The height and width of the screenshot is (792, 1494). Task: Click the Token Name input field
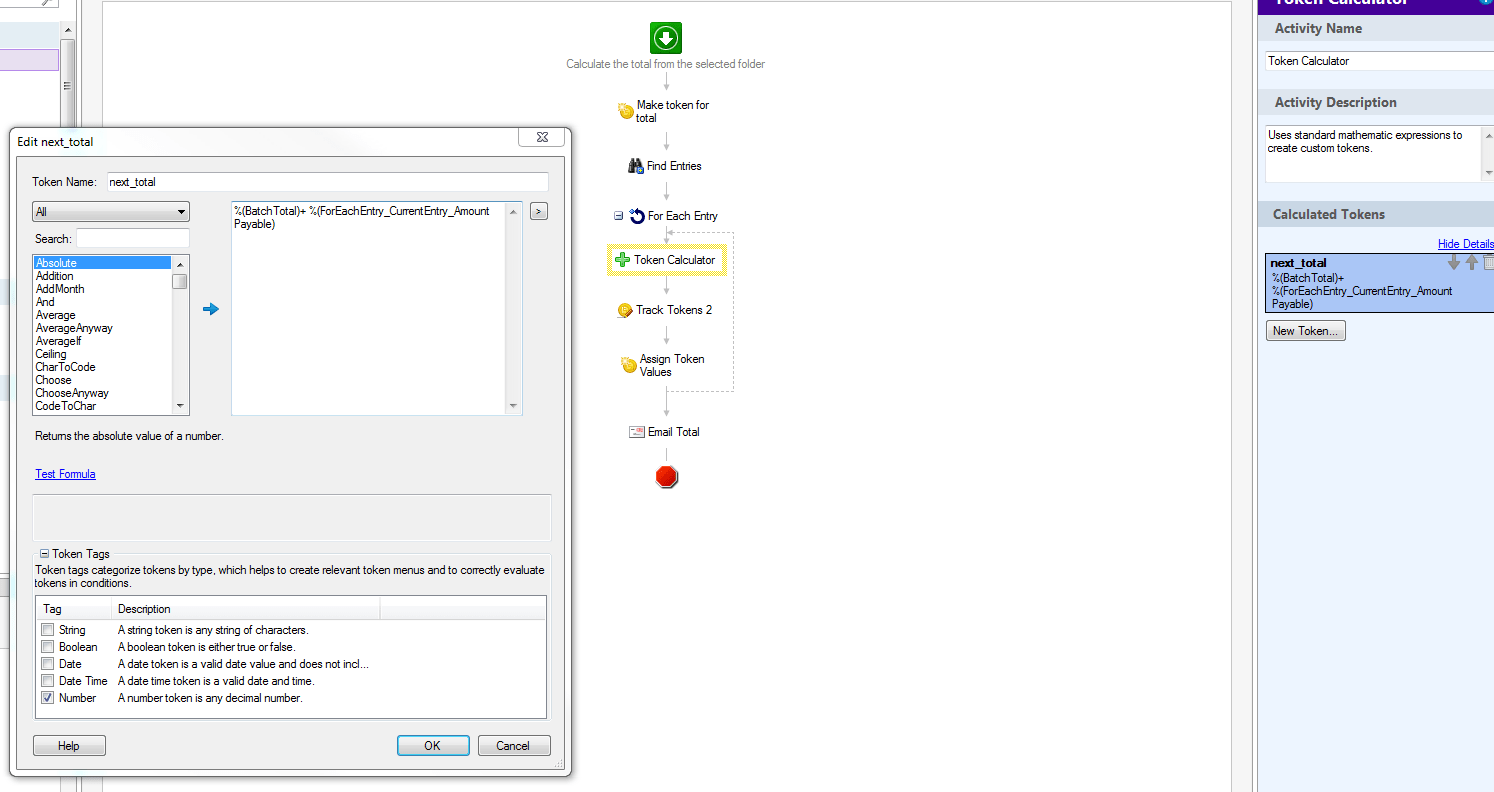click(x=327, y=182)
